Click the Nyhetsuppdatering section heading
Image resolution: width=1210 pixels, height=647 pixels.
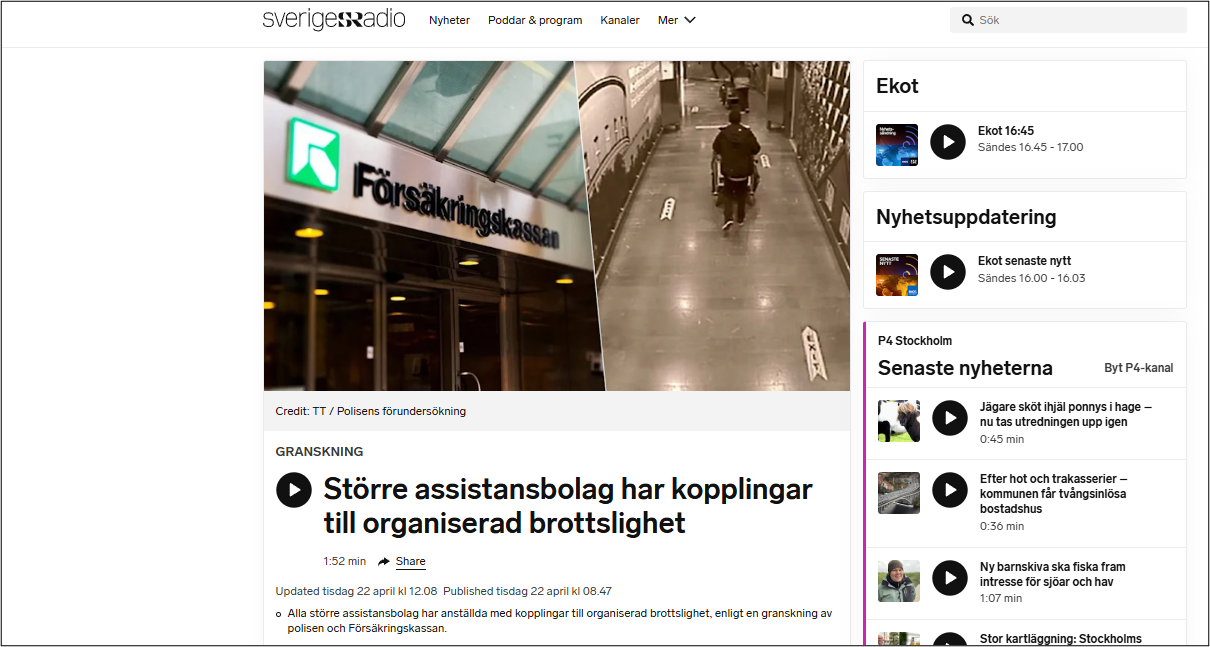point(966,217)
